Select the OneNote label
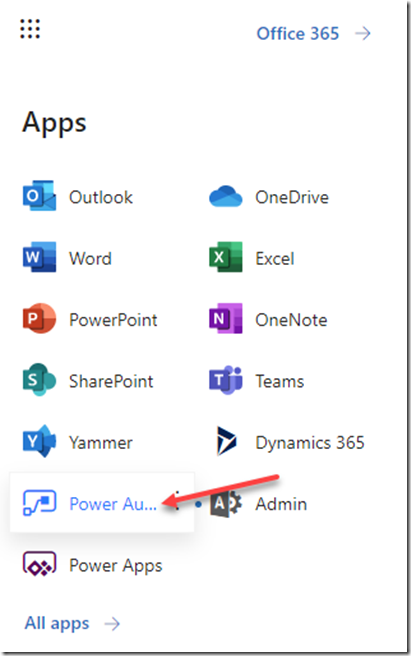 [x=291, y=320]
